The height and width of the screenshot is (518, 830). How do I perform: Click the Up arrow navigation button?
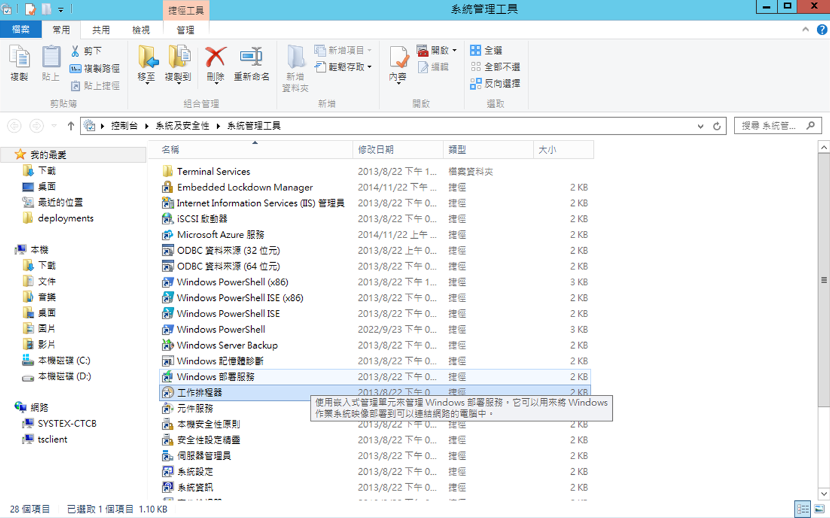(x=71, y=126)
